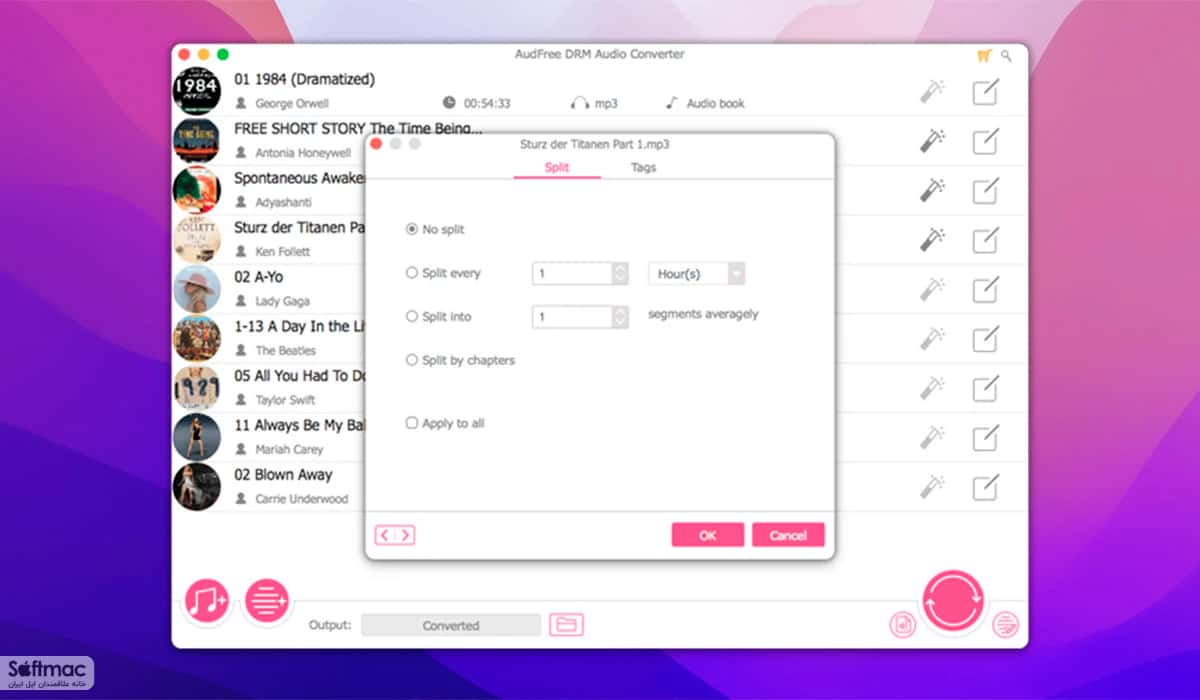
Task: Click the next track arrow in dialog
Action: click(x=404, y=535)
